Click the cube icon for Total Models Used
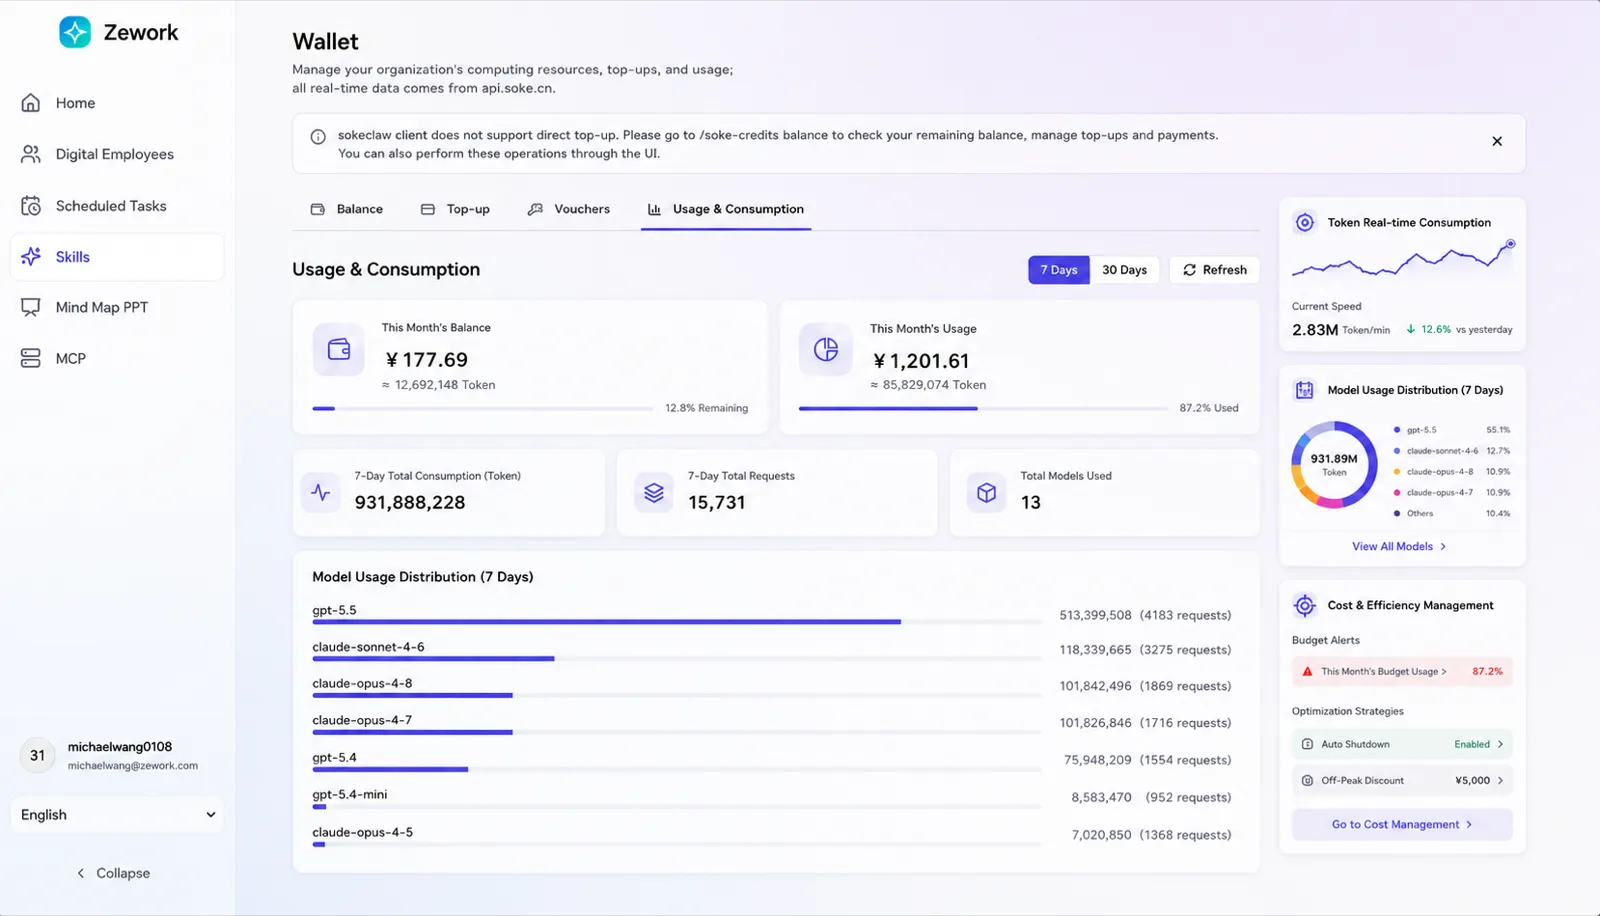The image size is (1600, 916). point(986,492)
